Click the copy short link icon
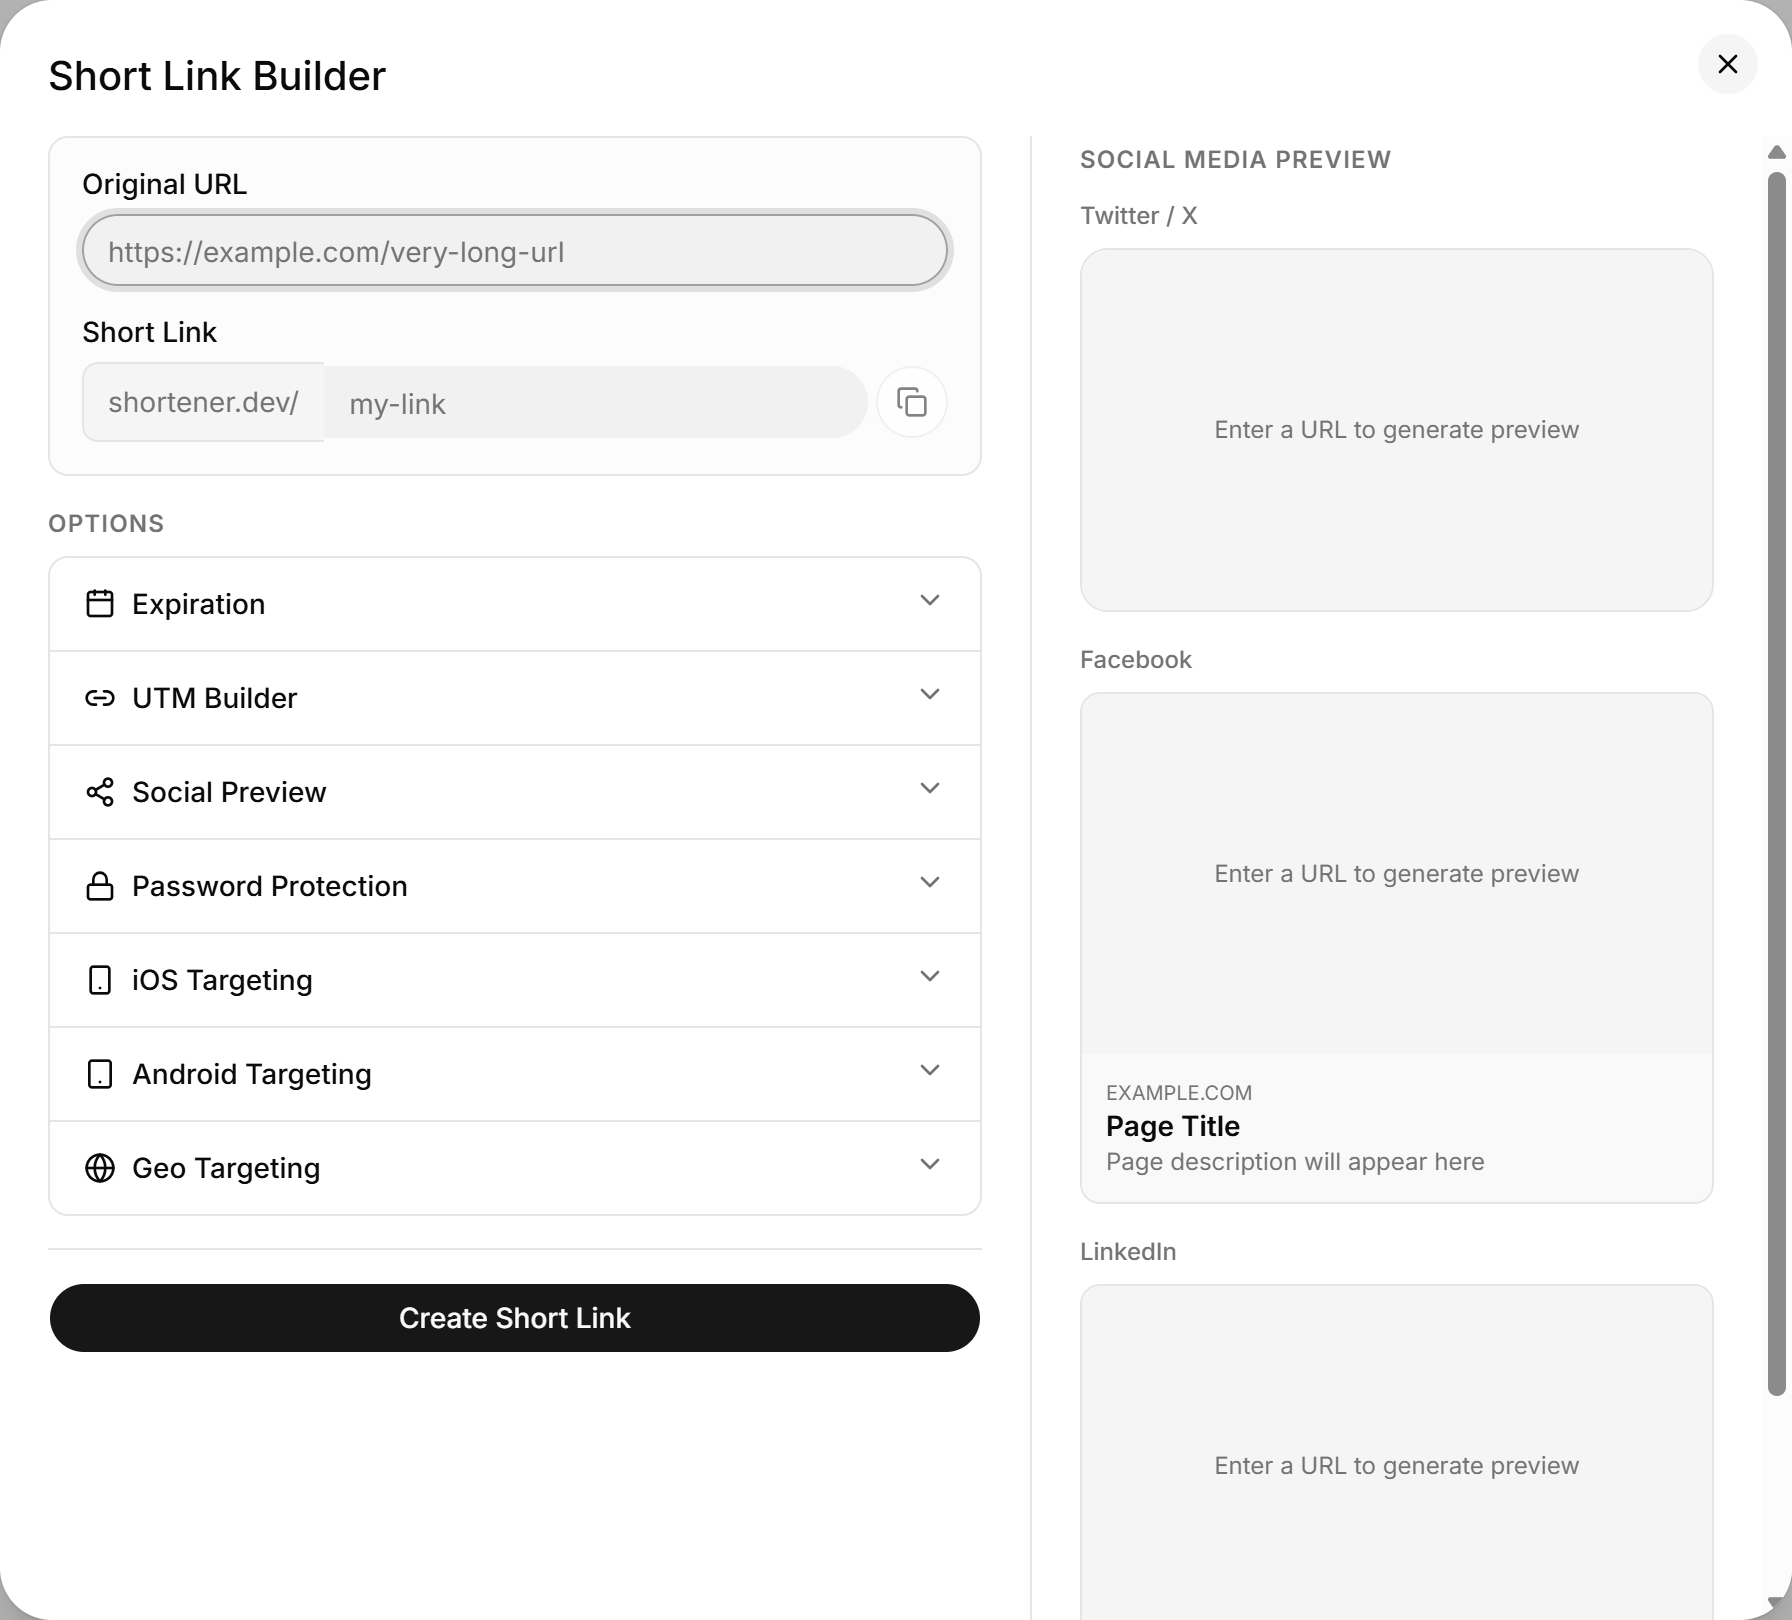Image resolution: width=1792 pixels, height=1620 pixels. [x=911, y=402]
